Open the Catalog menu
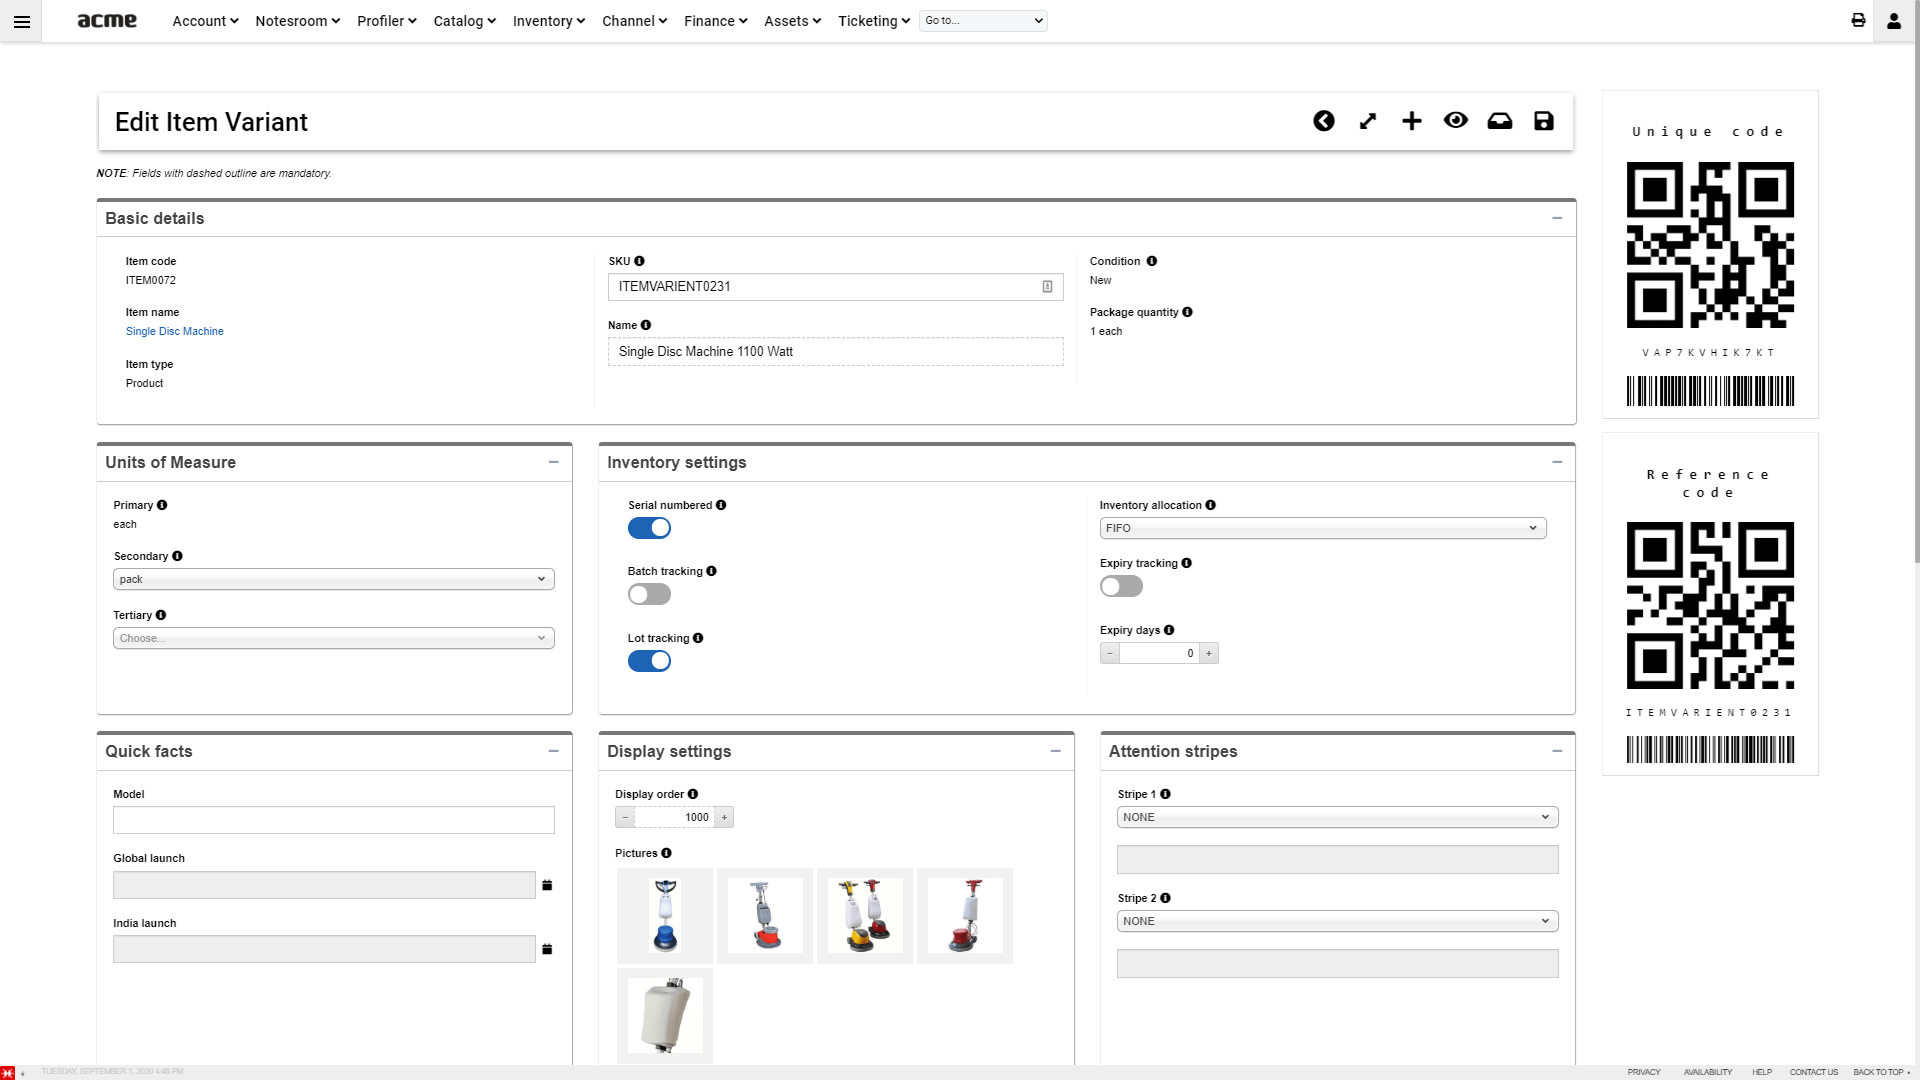This screenshot has width=1920, height=1080. (465, 21)
